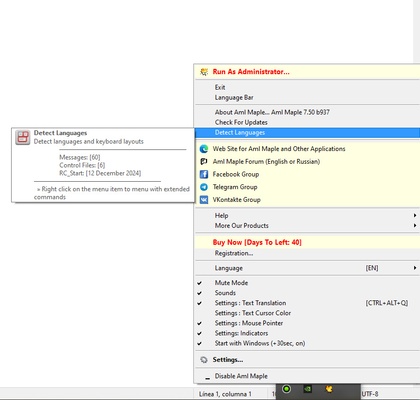Click Buy Now [Days To Left: 40]
Image resolution: width=420 pixels, height=400 pixels.
[x=257, y=242]
